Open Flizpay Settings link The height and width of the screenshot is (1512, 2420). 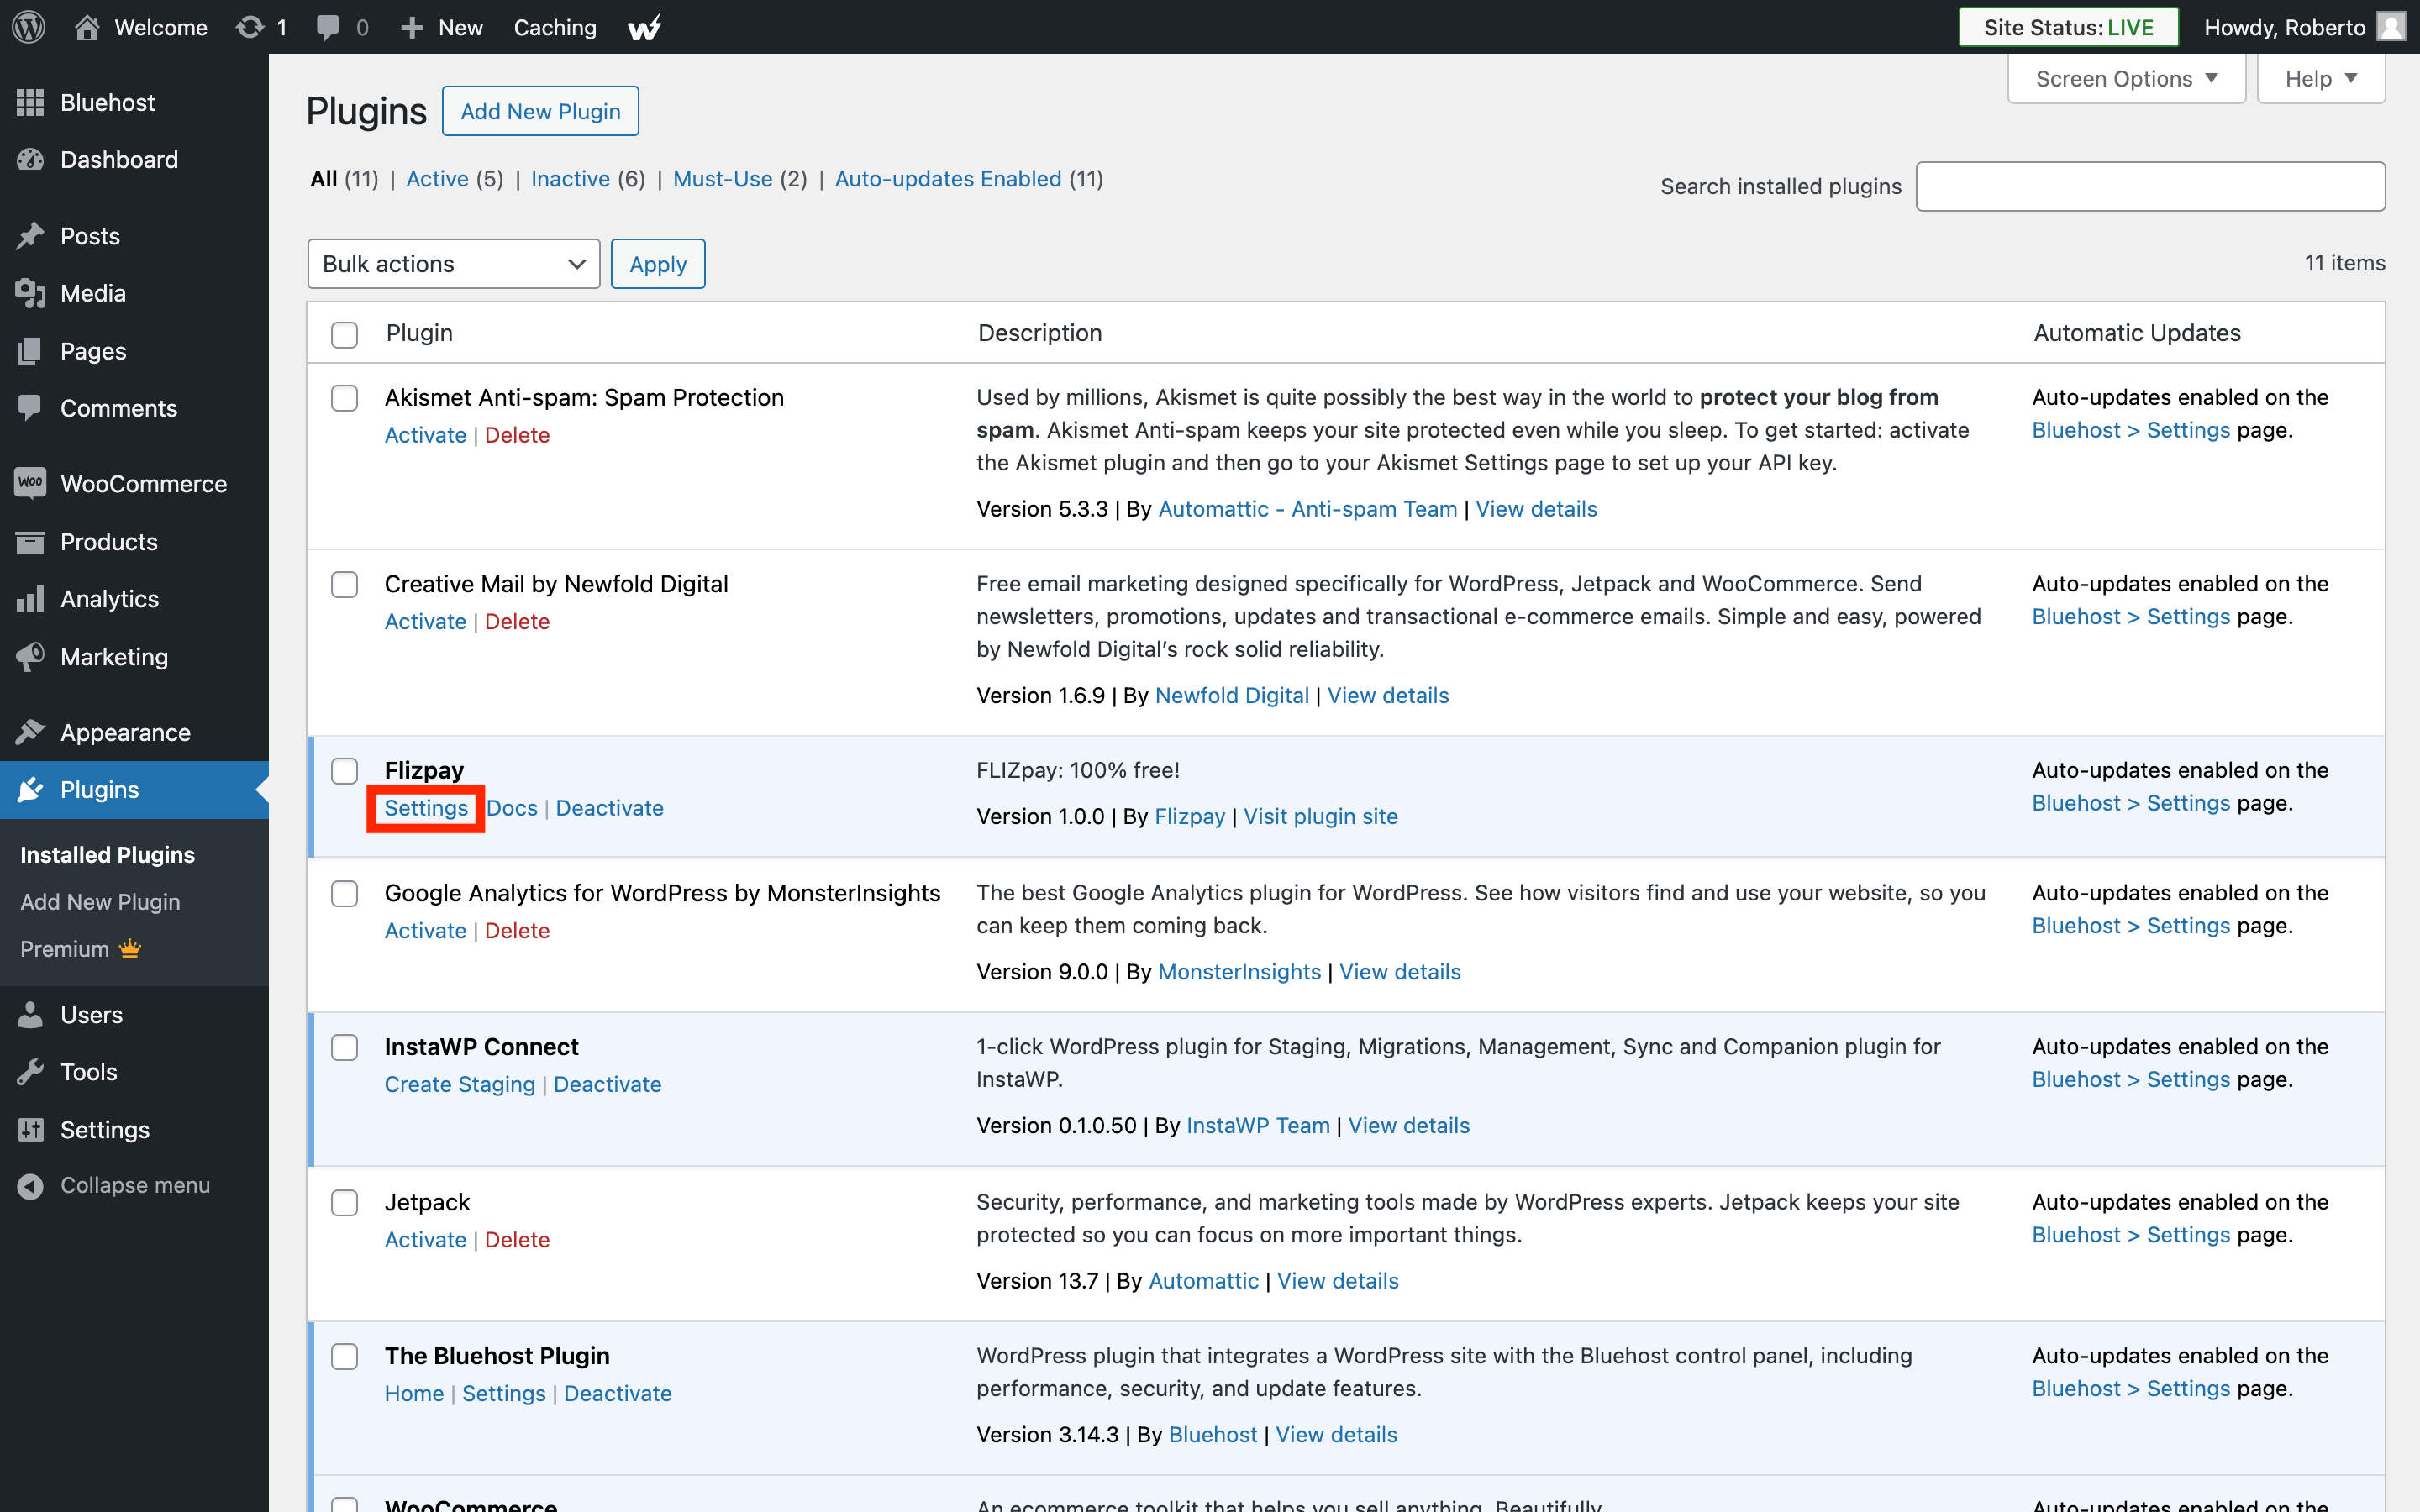[x=426, y=808]
